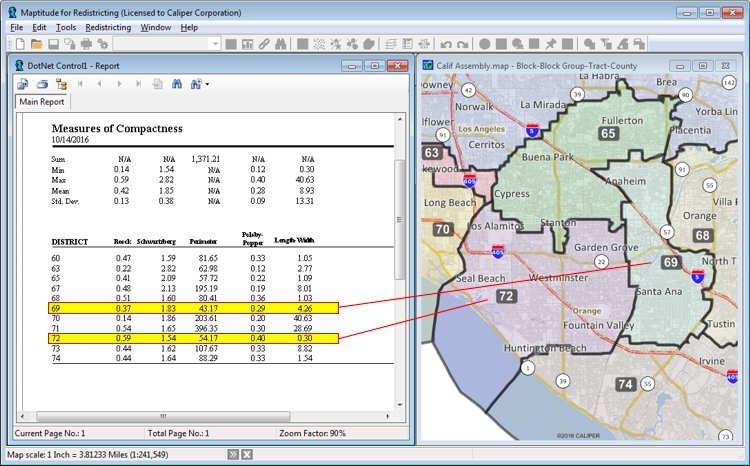The height and width of the screenshot is (466, 750).
Task: Click the print report icon in report toolbar
Action: point(40,84)
